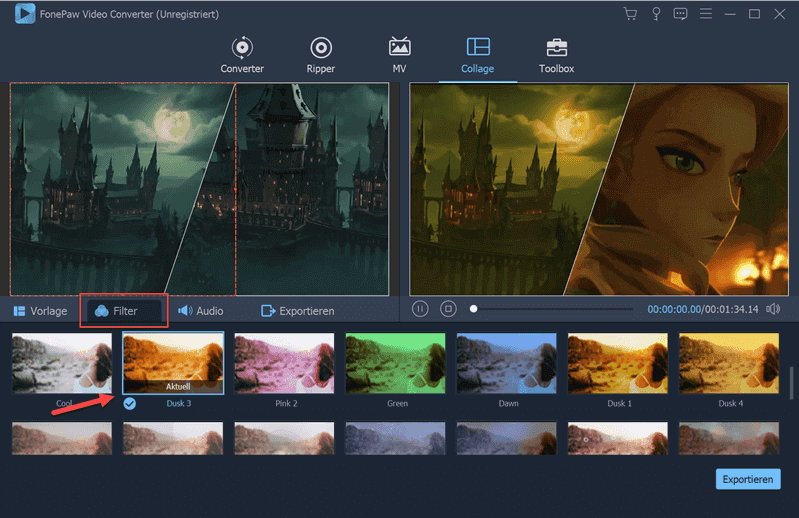This screenshot has width=799, height=518.
Task: Click the FonePaw app logo
Action: [x=24, y=14]
